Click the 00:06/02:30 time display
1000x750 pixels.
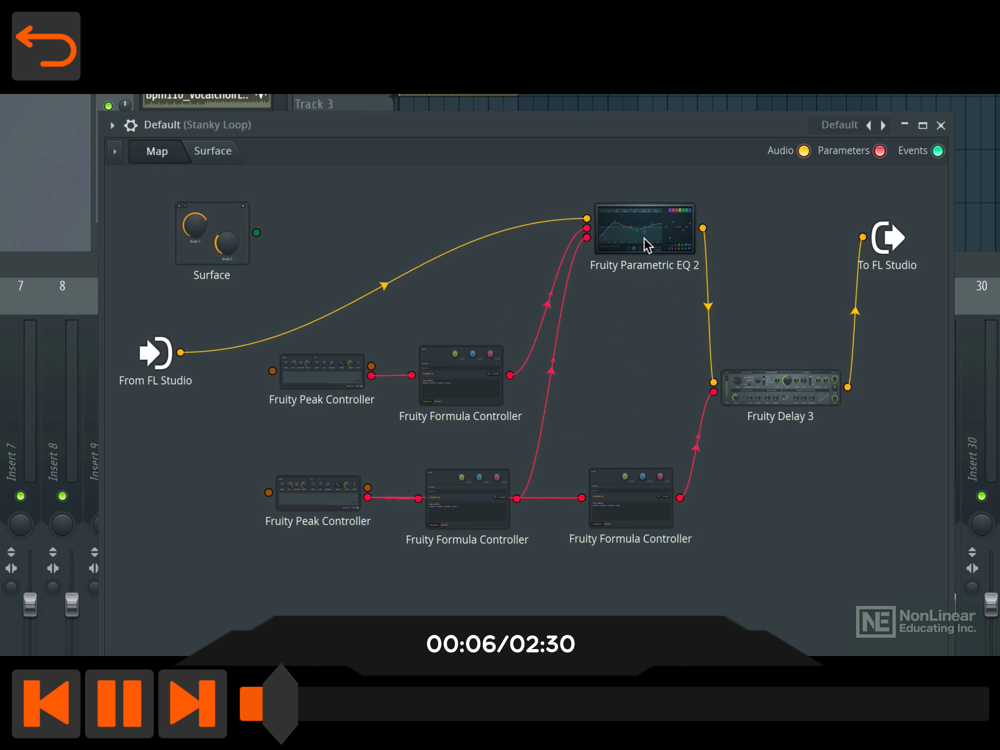pyautogui.click(x=501, y=644)
